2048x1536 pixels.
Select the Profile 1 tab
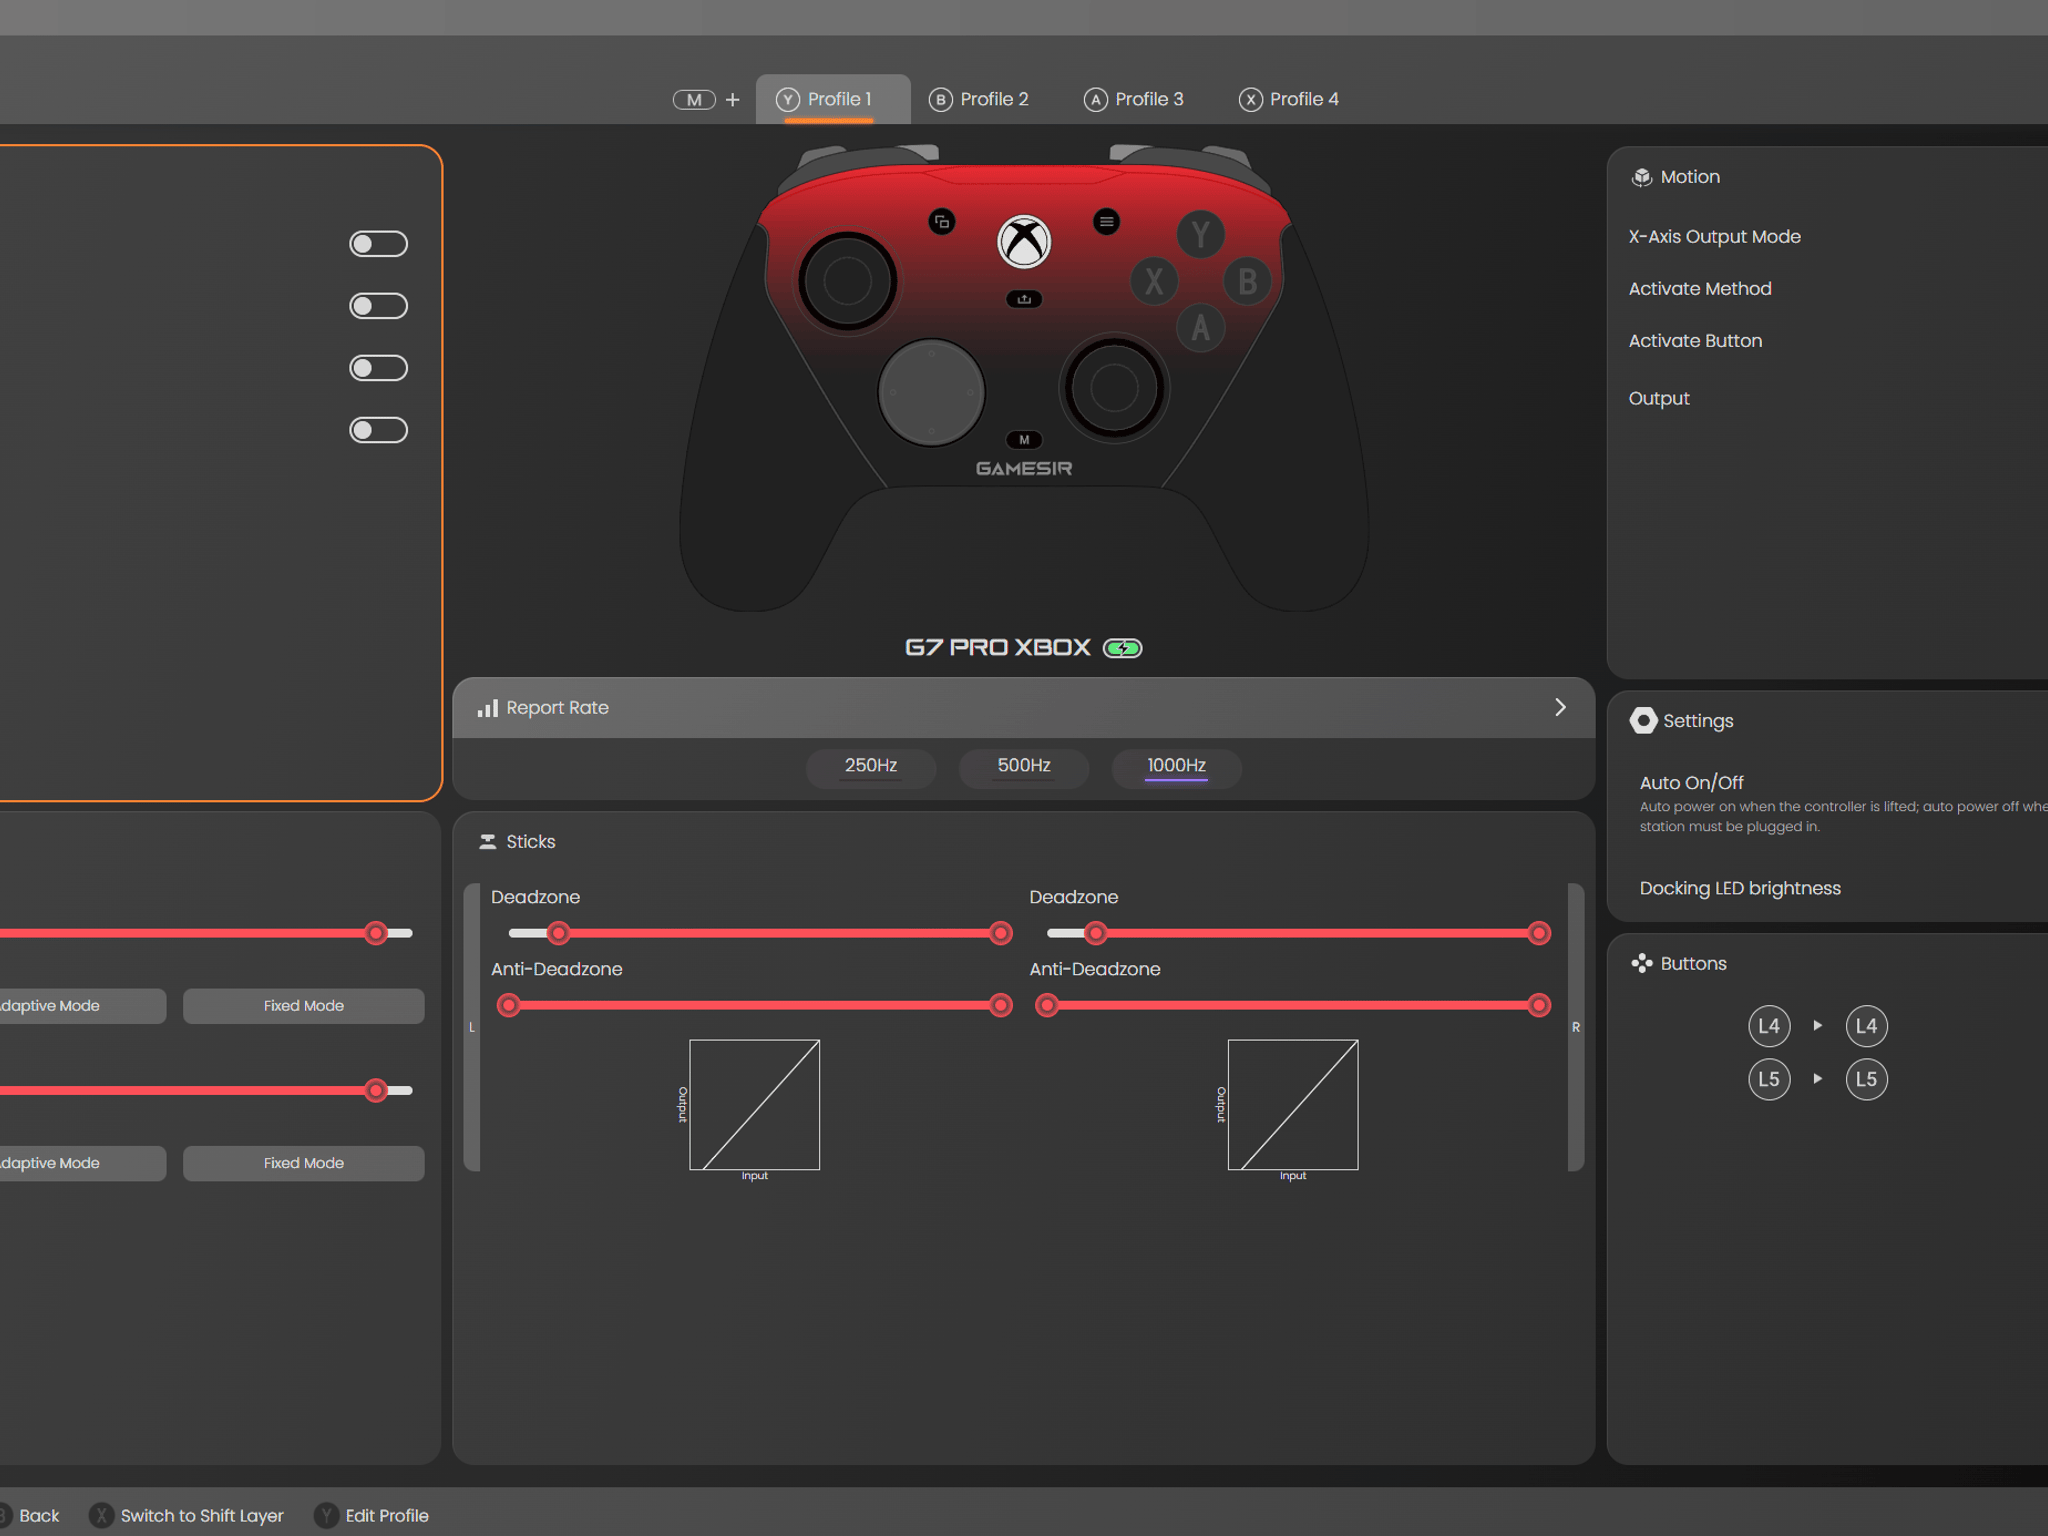832,99
